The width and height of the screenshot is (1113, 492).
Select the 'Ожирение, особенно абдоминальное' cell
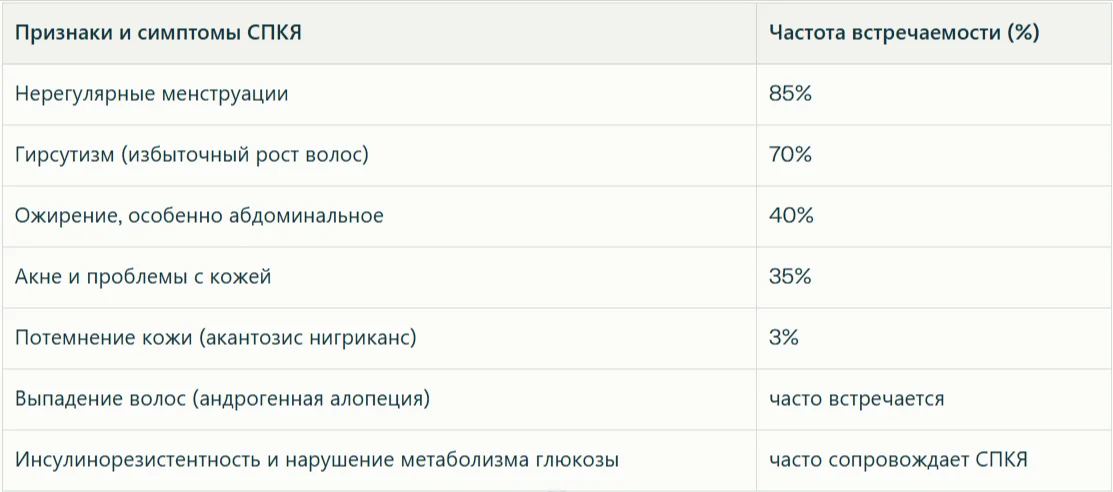tap(199, 216)
